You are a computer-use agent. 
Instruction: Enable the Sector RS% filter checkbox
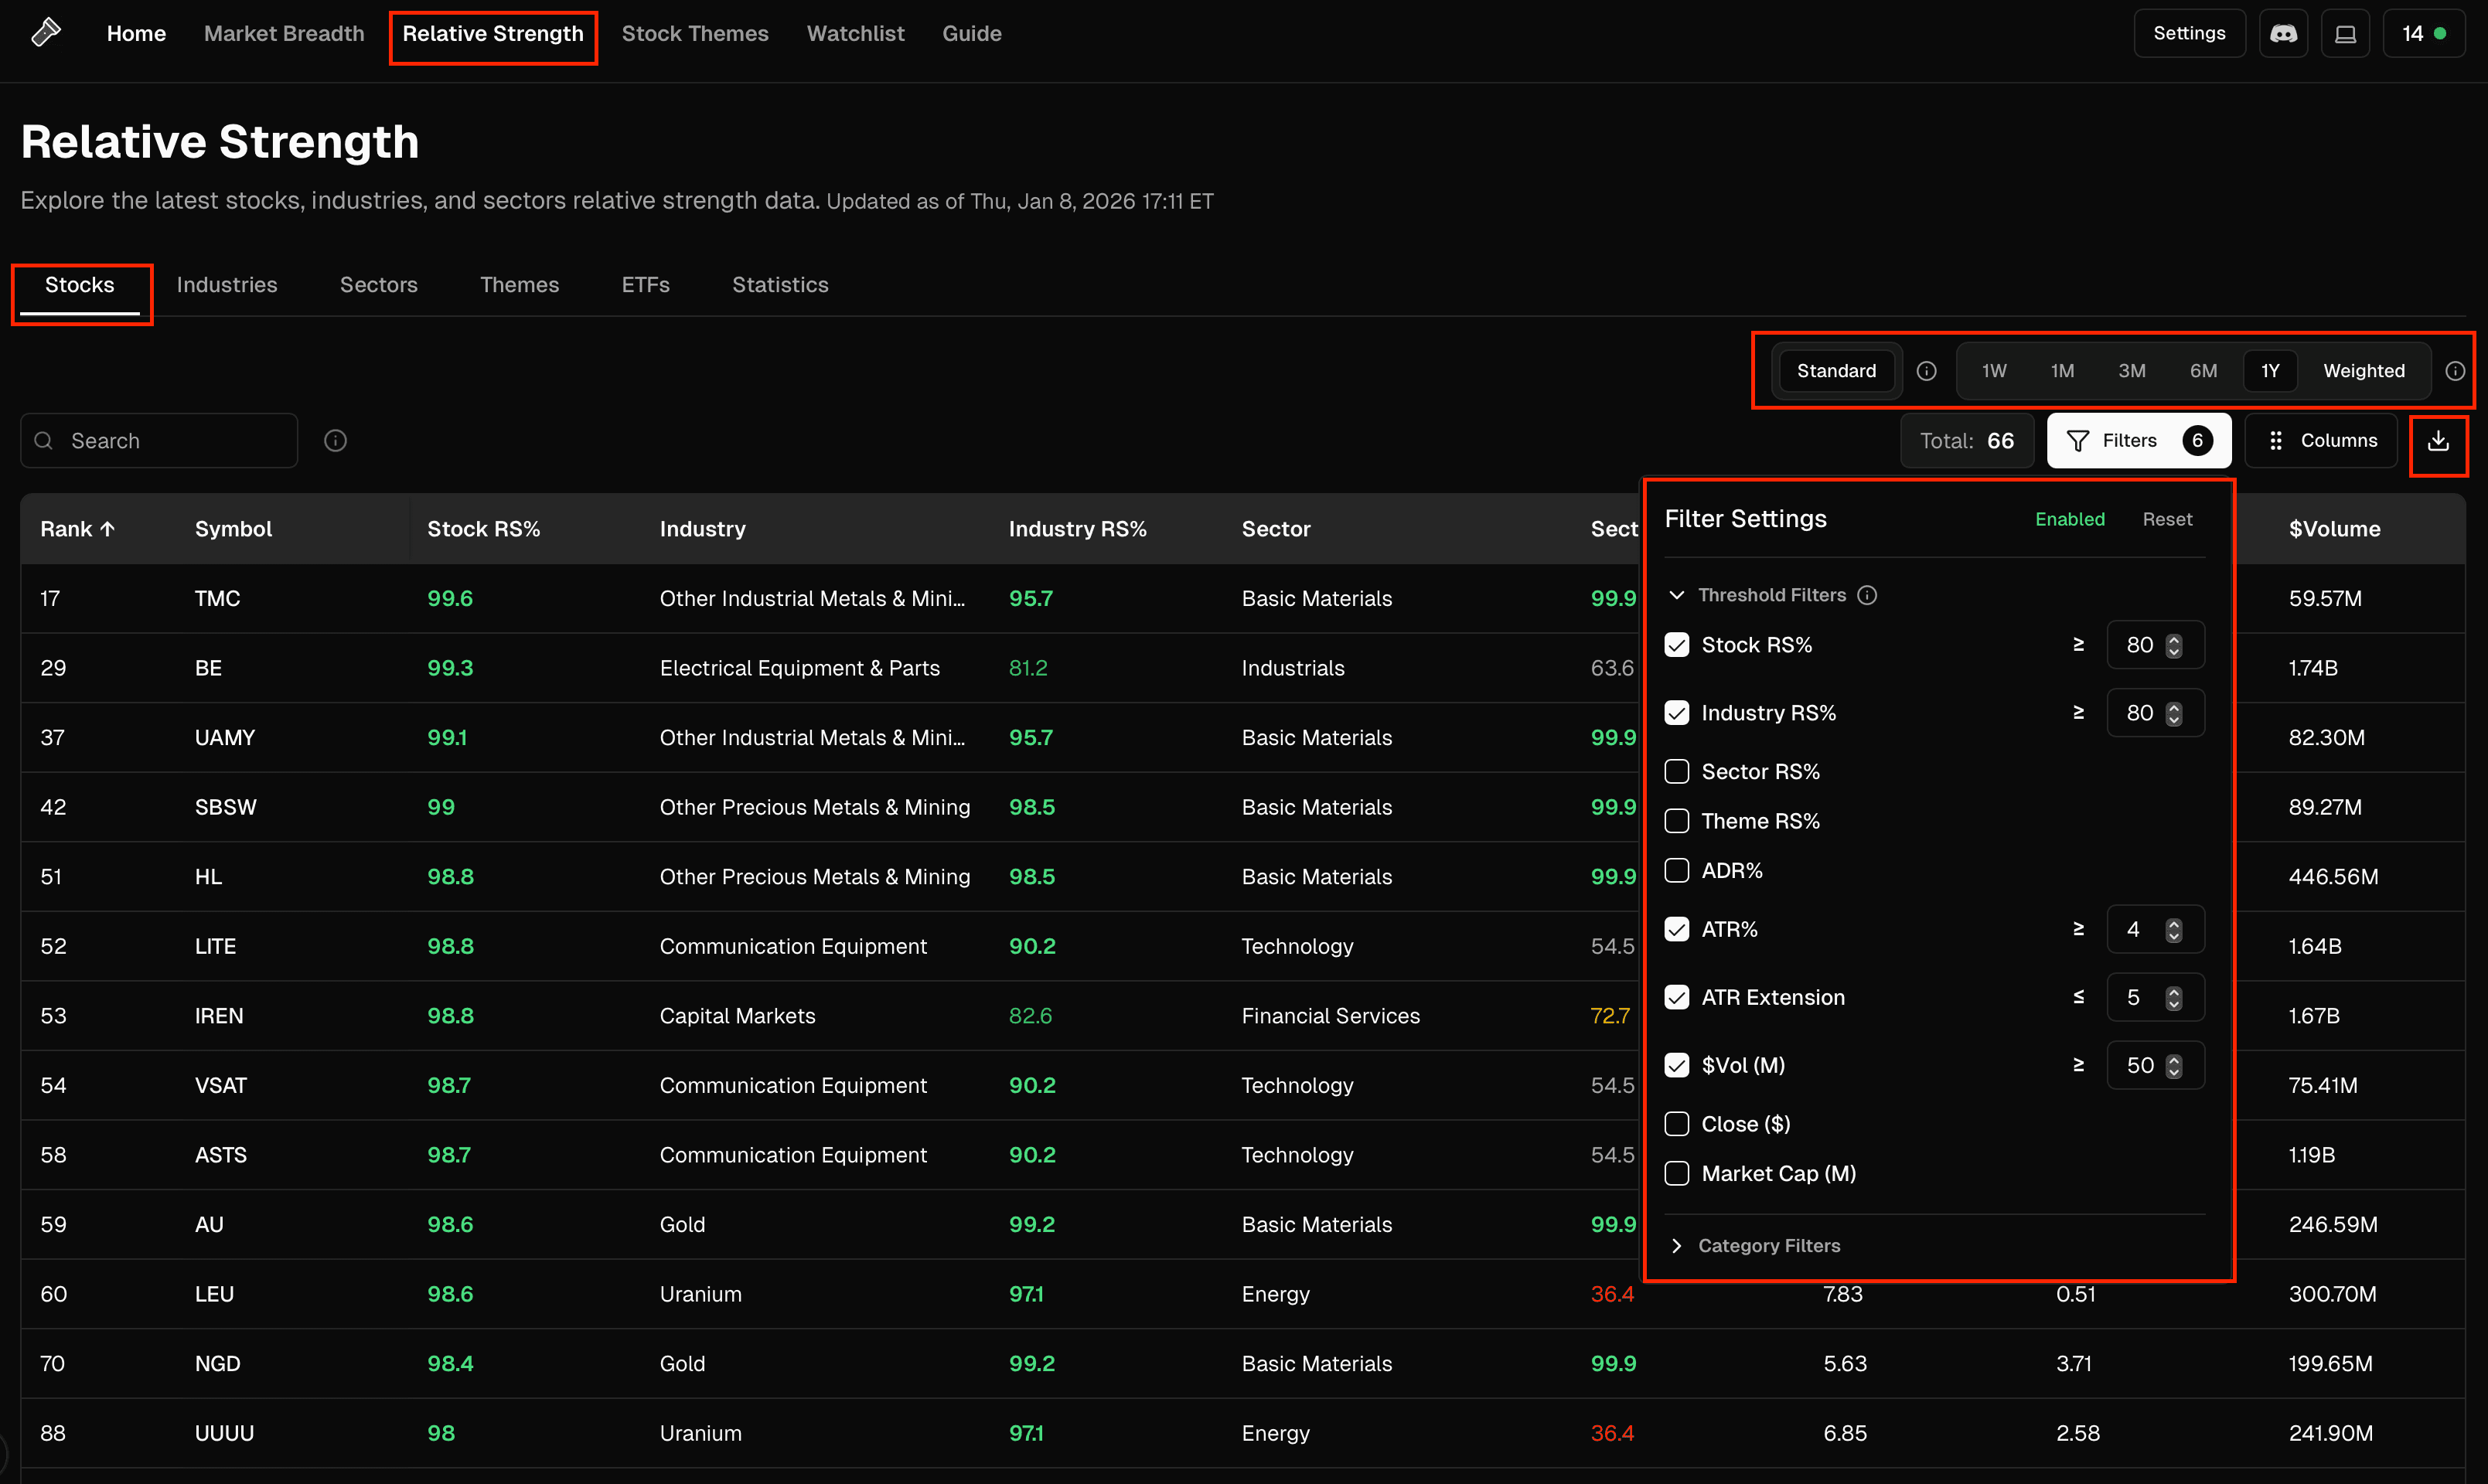pyautogui.click(x=1677, y=772)
